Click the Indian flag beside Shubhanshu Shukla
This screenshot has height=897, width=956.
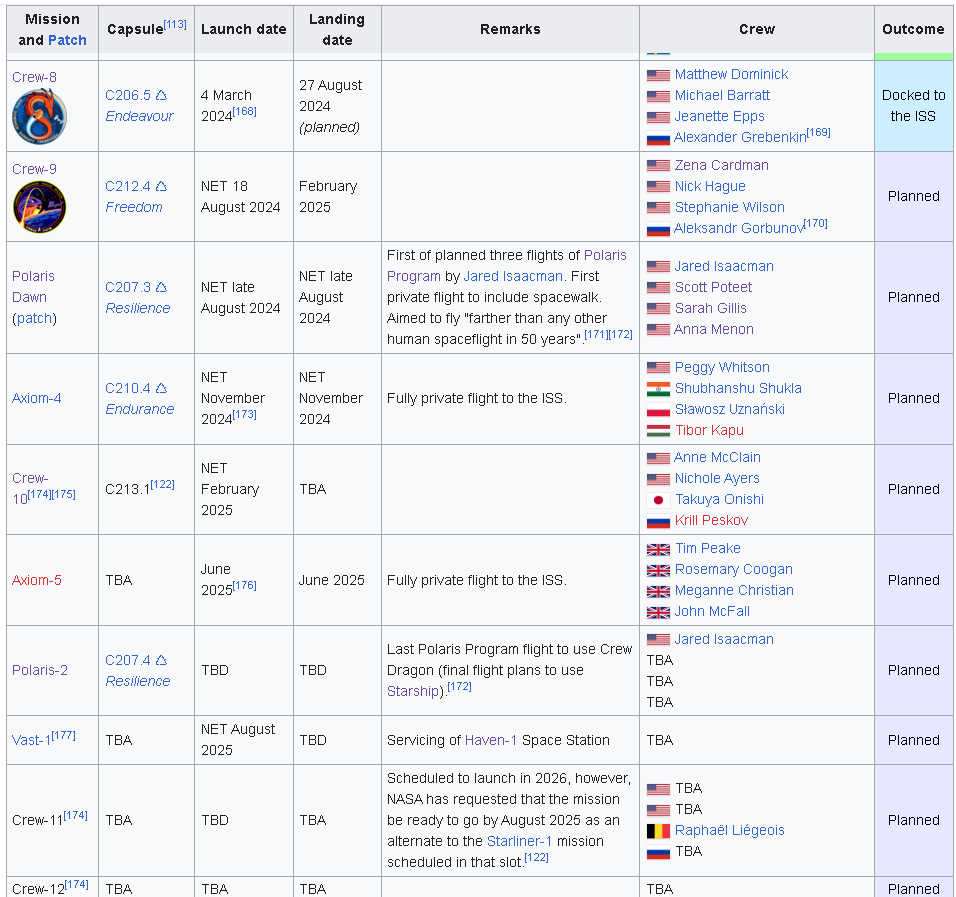pyautogui.click(x=658, y=388)
